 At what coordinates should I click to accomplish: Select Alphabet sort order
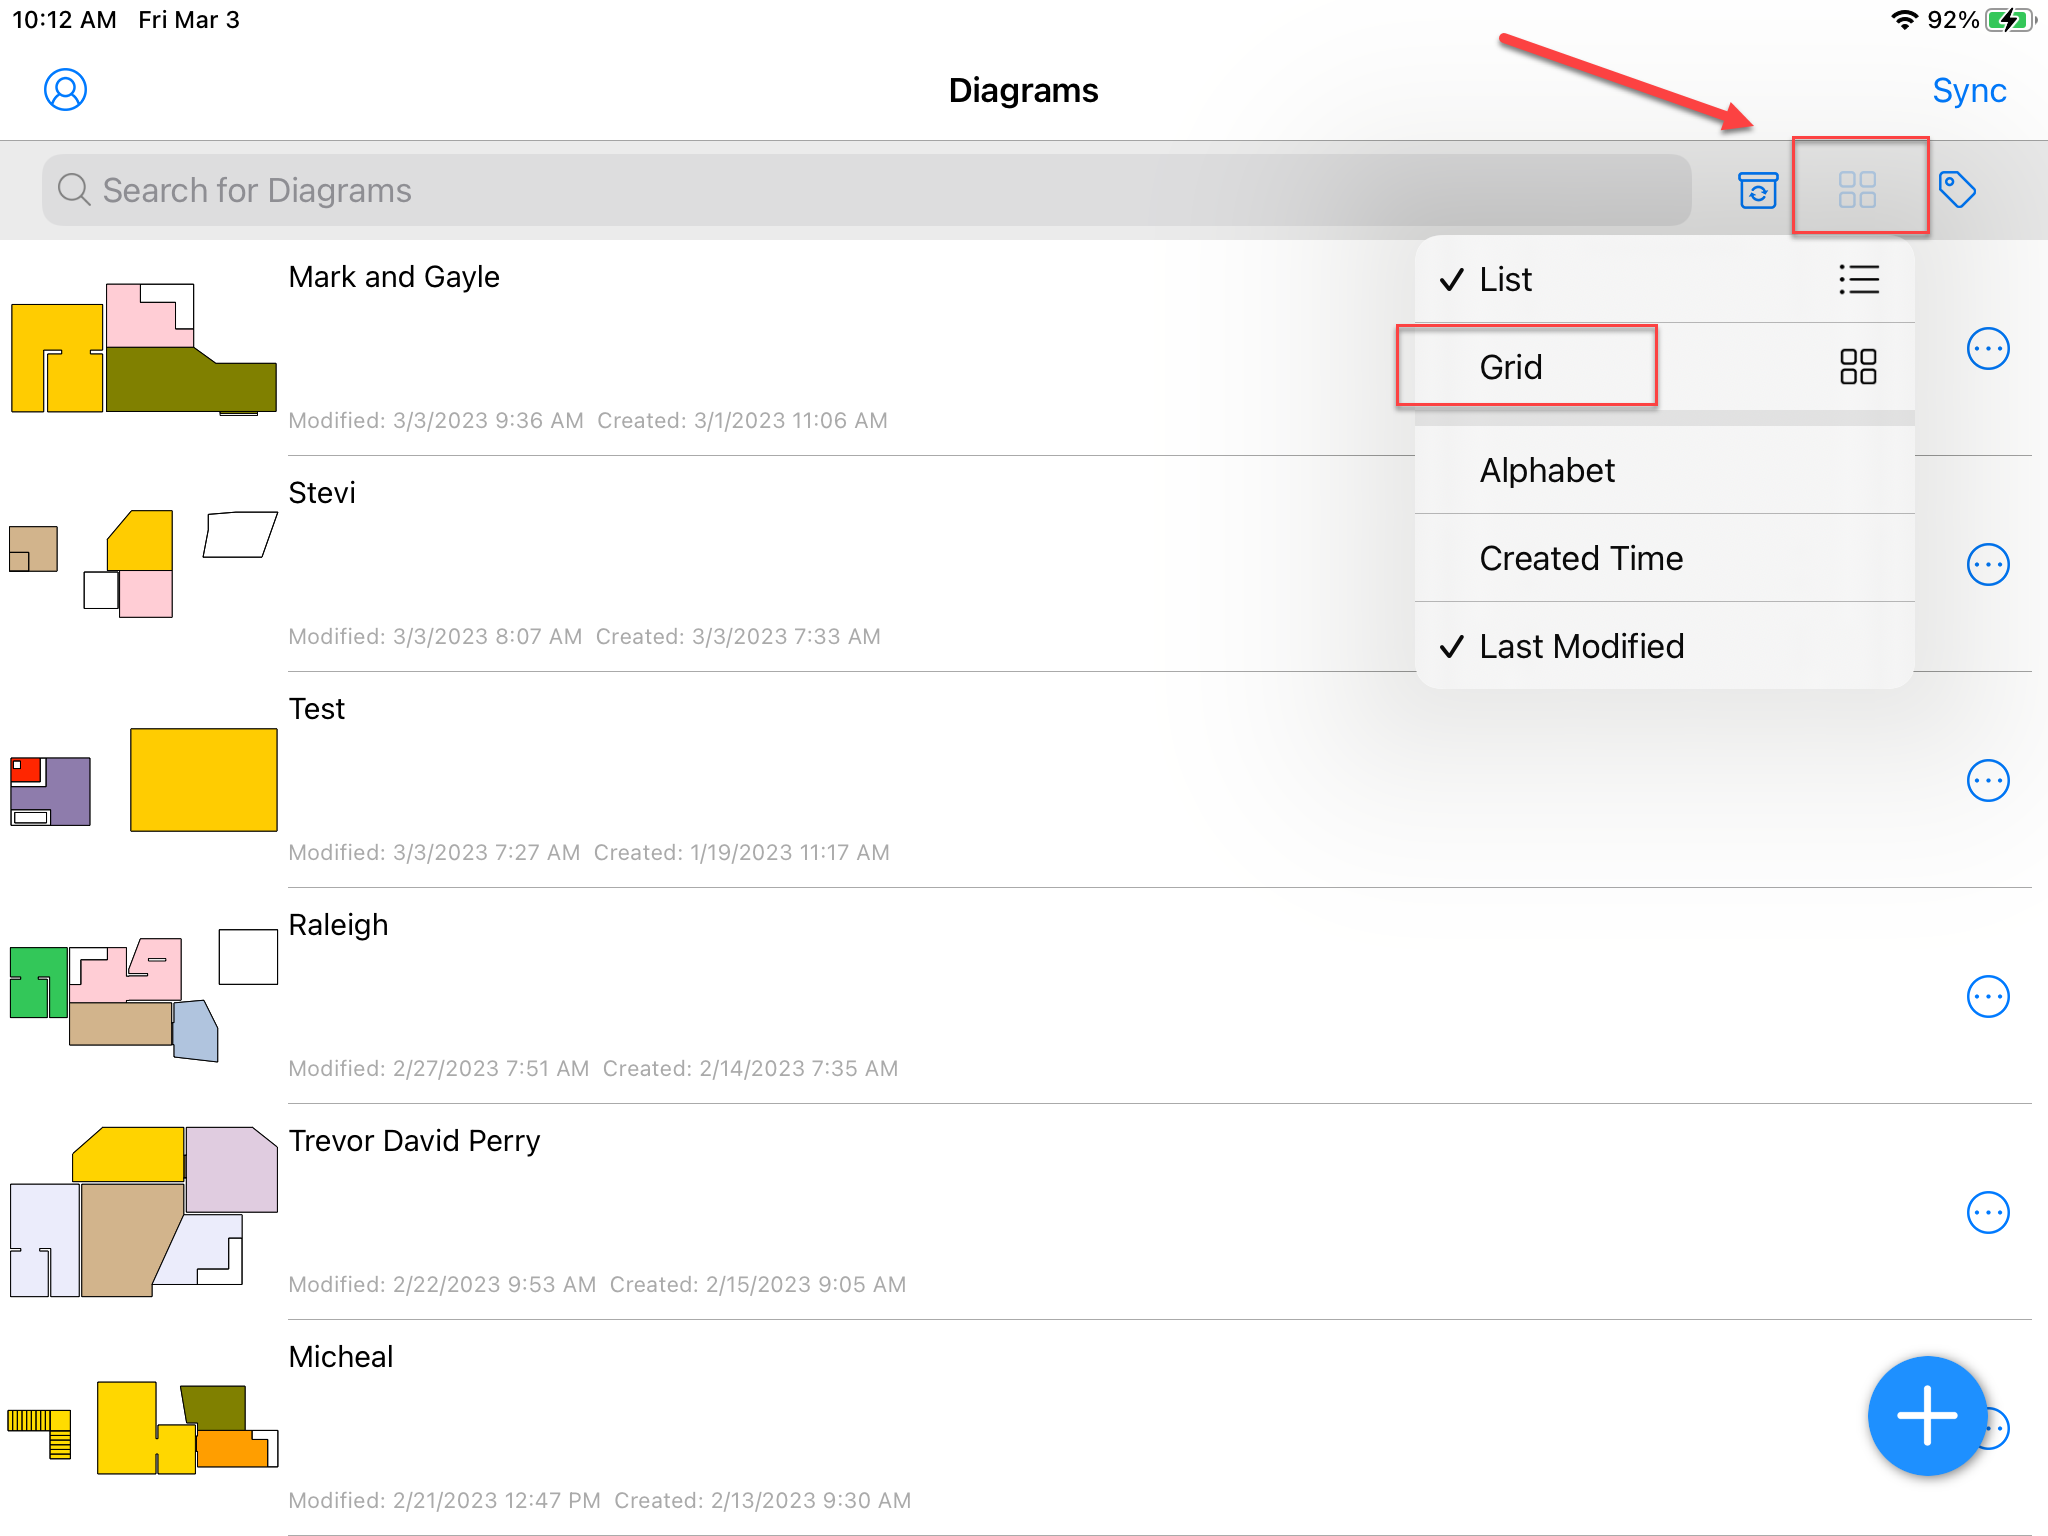1543,471
